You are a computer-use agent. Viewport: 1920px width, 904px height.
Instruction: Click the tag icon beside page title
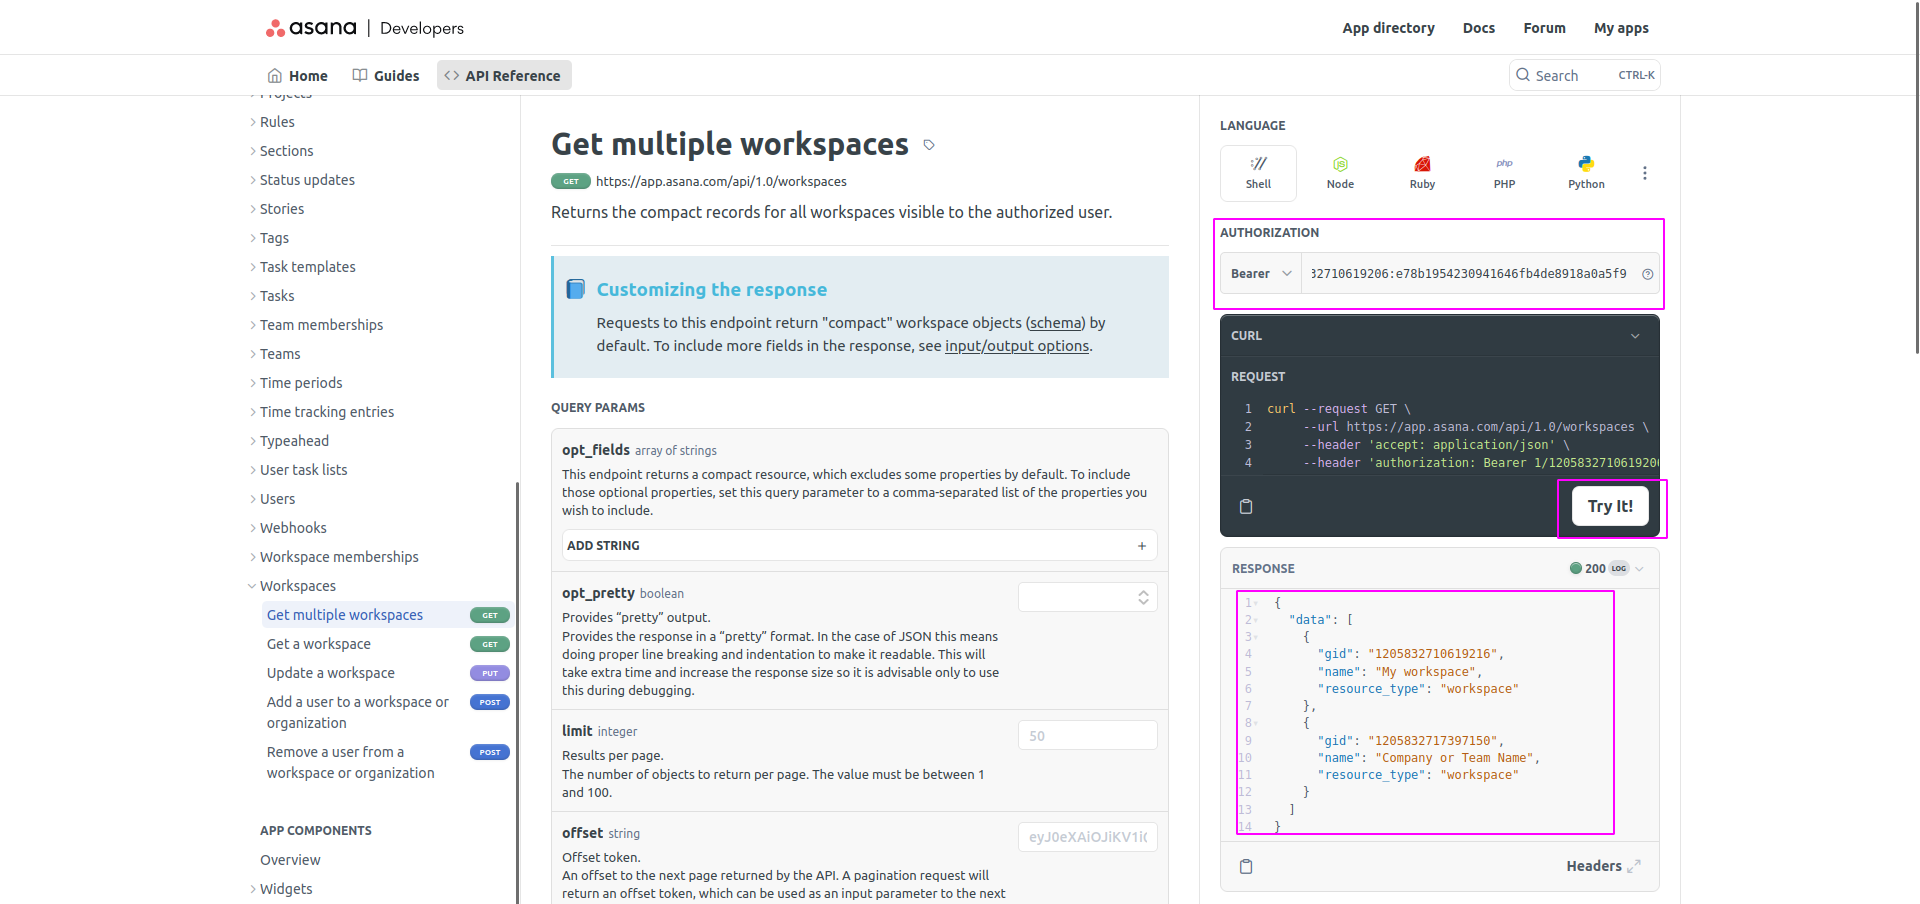click(x=929, y=145)
